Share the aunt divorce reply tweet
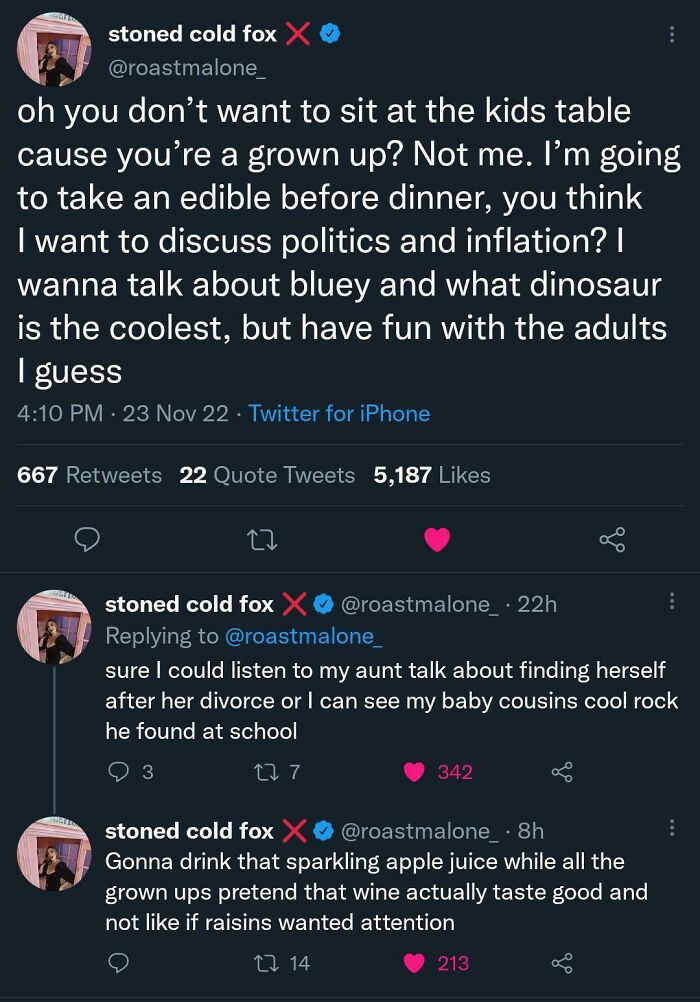Screen dimensions: 700x1002 [x=560, y=772]
